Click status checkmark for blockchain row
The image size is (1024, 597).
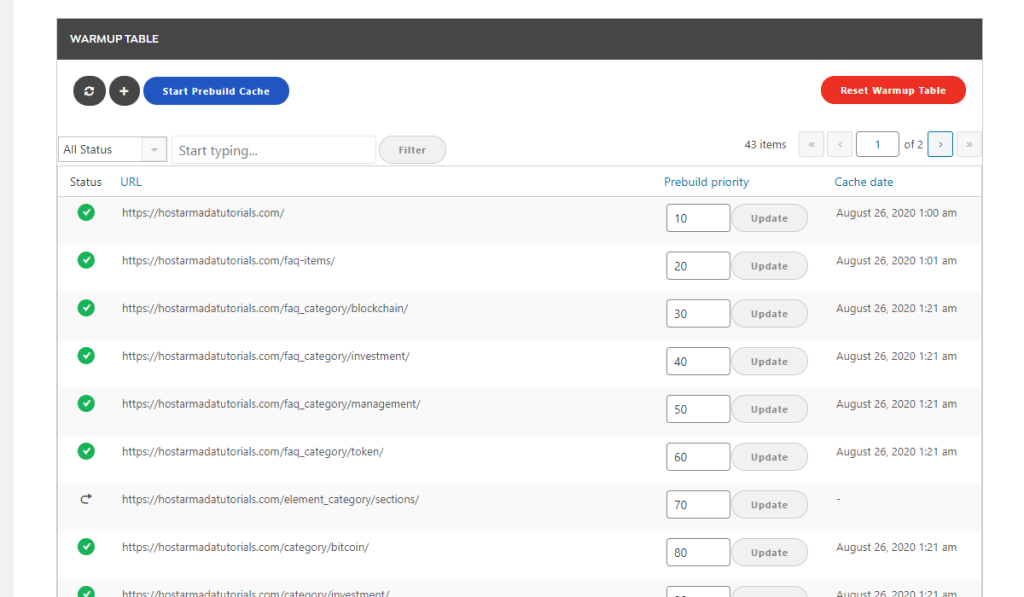86,308
